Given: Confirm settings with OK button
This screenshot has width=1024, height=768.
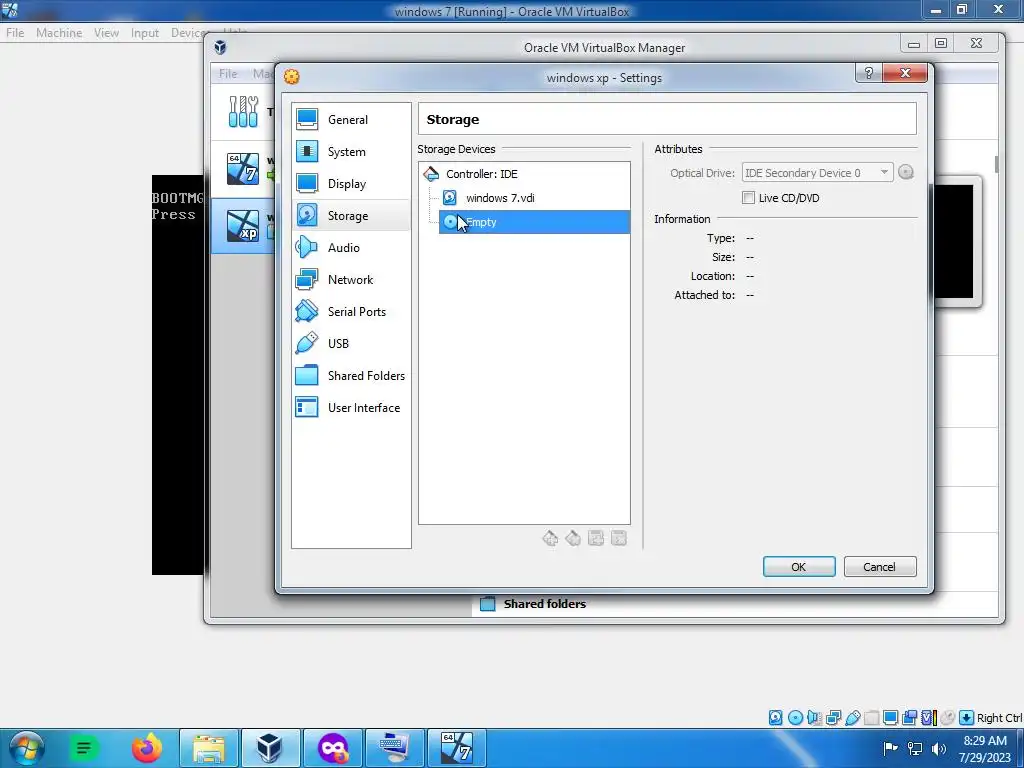Looking at the screenshot, I should pos(799,567).
